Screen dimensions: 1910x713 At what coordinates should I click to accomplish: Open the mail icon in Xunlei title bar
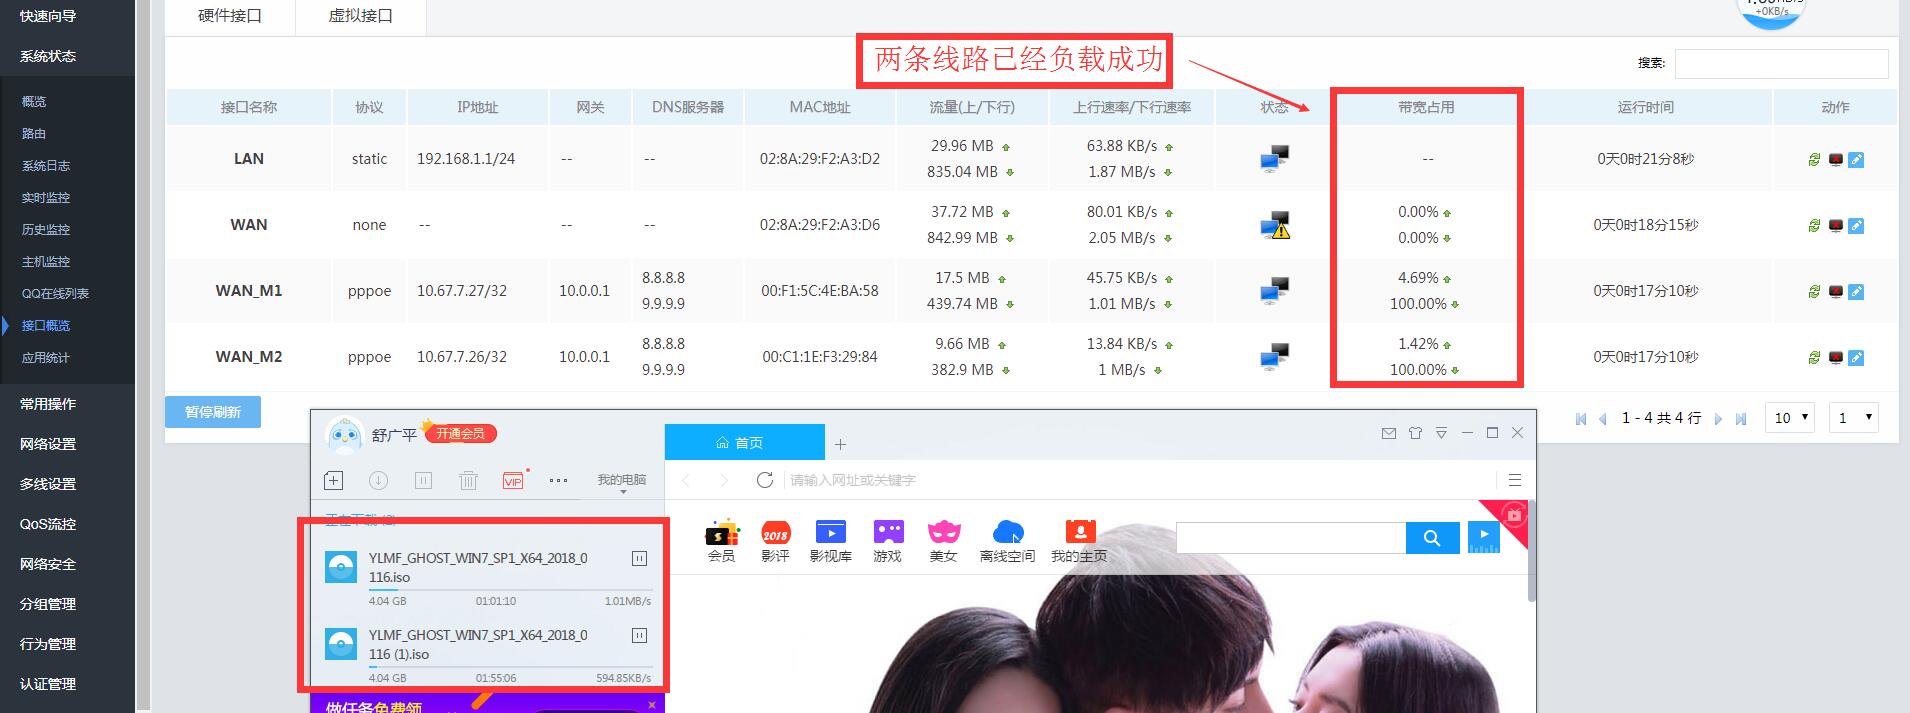tap(1388, 433)
